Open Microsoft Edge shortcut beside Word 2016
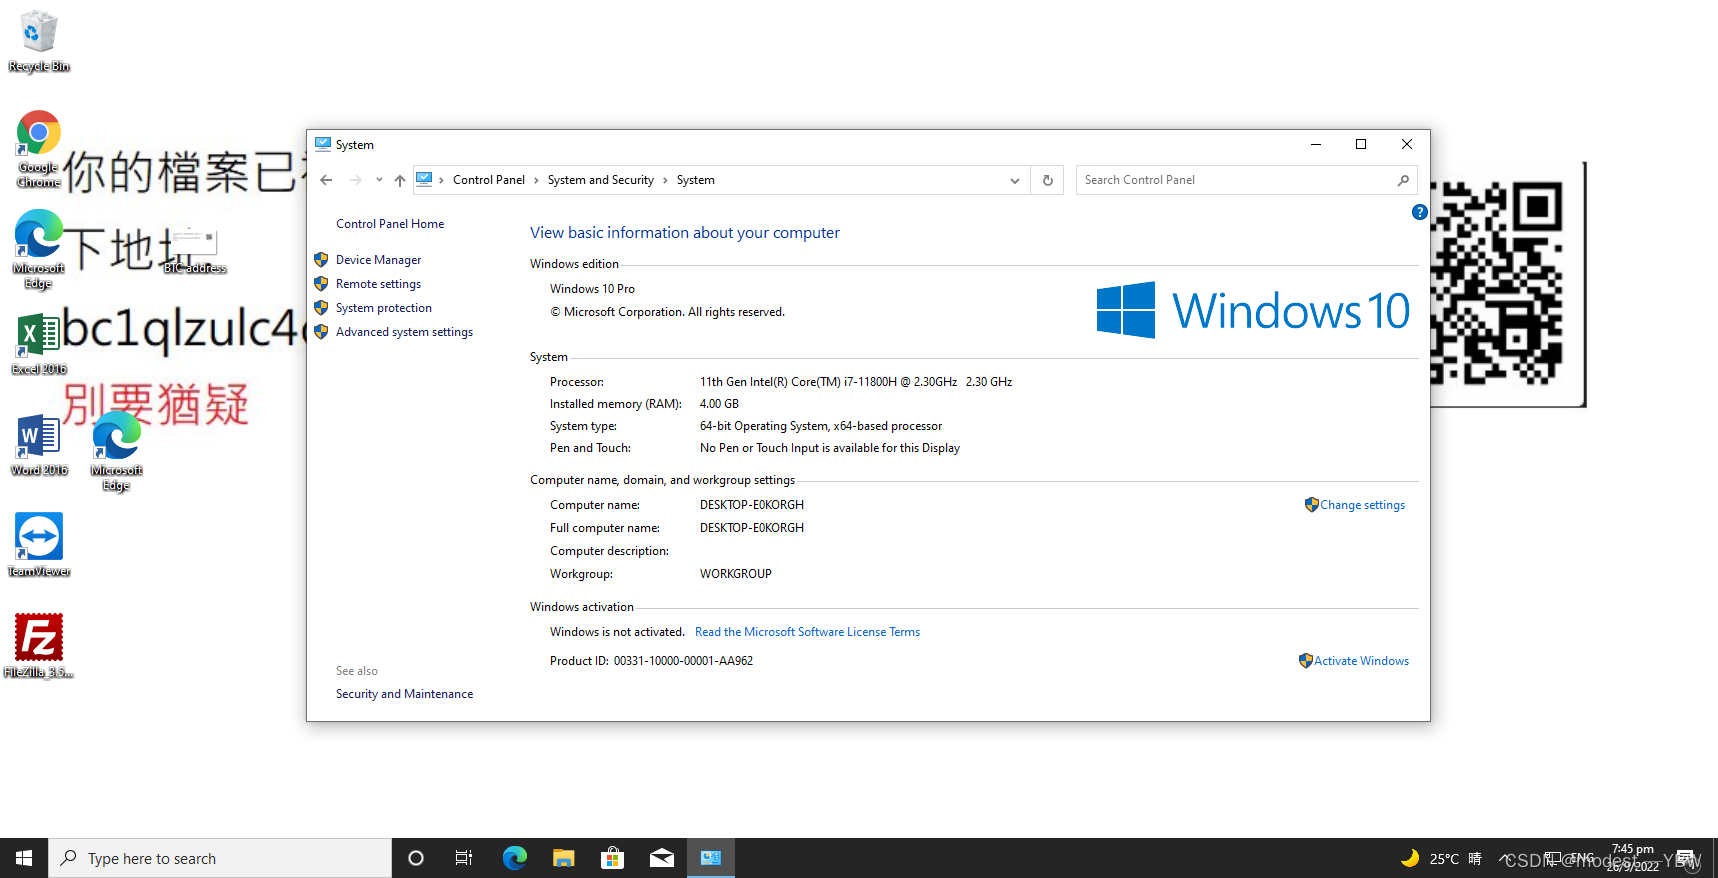 pos(117,452)
